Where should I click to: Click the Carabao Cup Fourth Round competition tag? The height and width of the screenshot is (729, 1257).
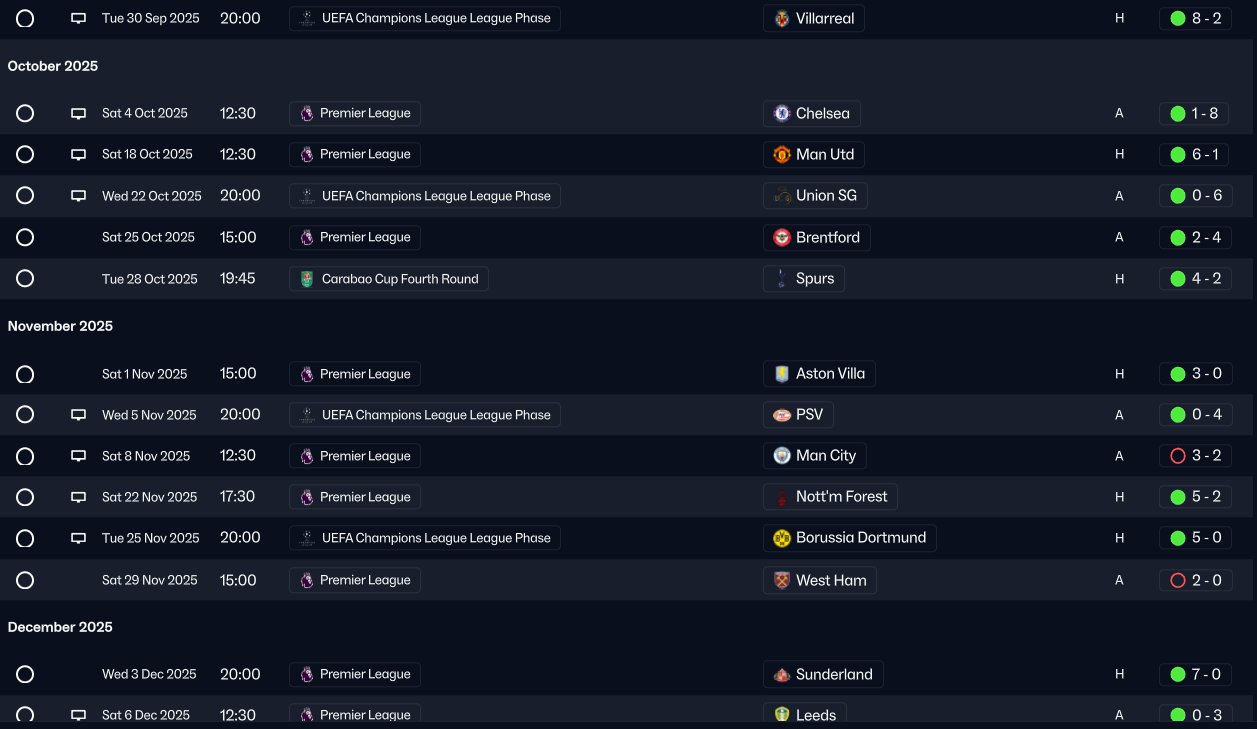pos(389,279)
